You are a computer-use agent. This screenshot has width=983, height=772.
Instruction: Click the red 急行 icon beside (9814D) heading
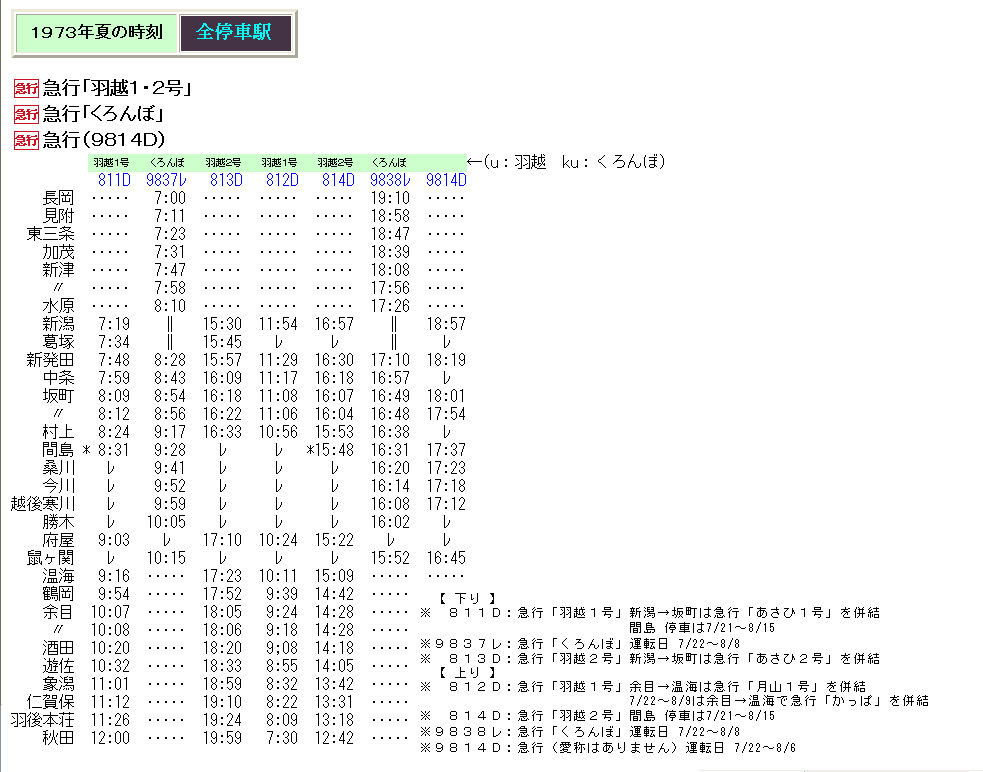point(26,140)
